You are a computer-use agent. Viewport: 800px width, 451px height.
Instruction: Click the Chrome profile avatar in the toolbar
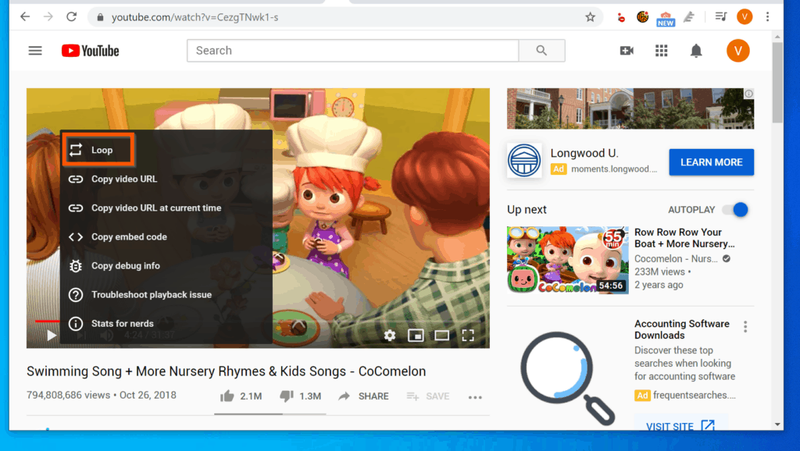coord(744,17)
